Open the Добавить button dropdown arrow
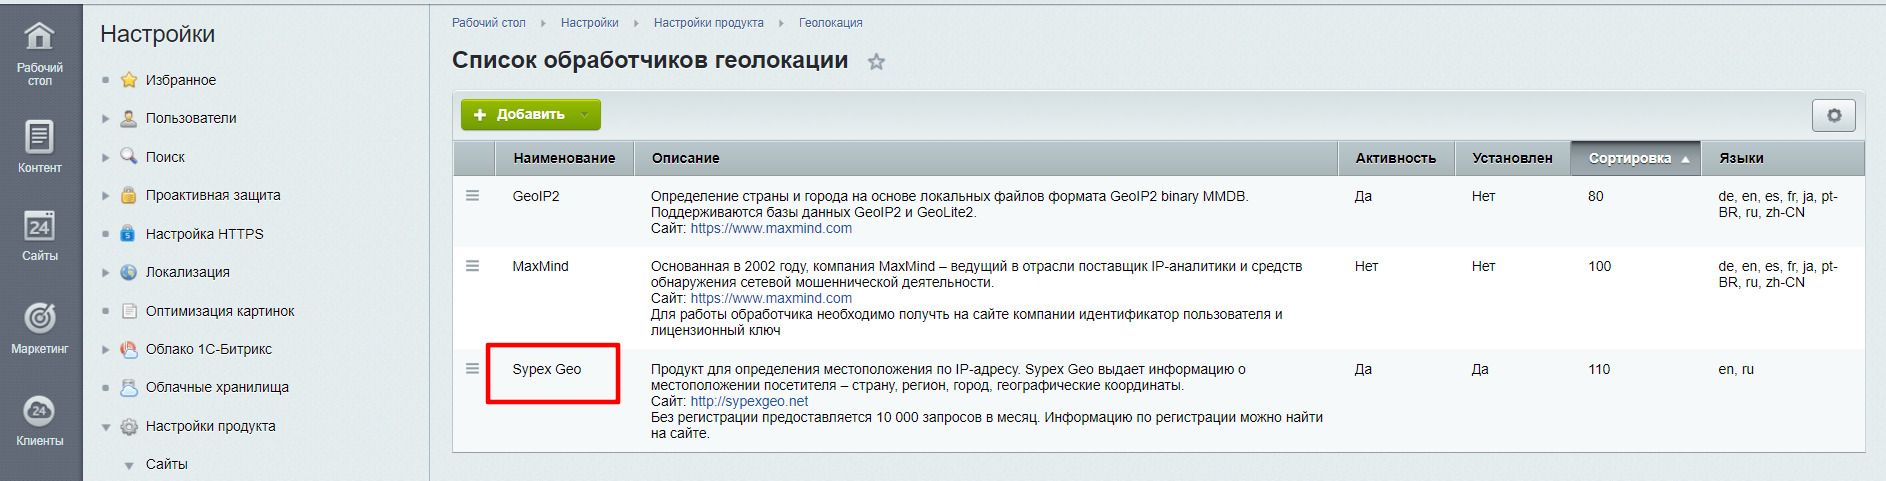 [x=585, y=115]
